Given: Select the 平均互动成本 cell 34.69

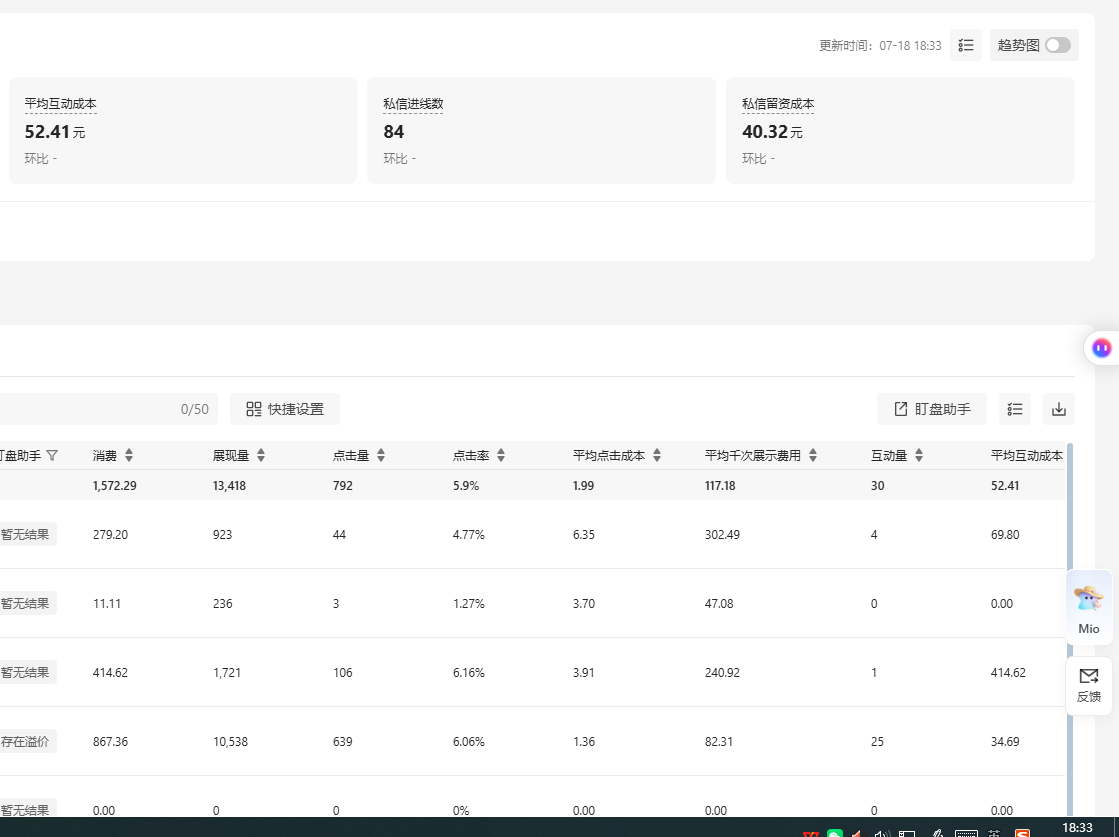Looking at the screenshot, I should (1005, 741).
